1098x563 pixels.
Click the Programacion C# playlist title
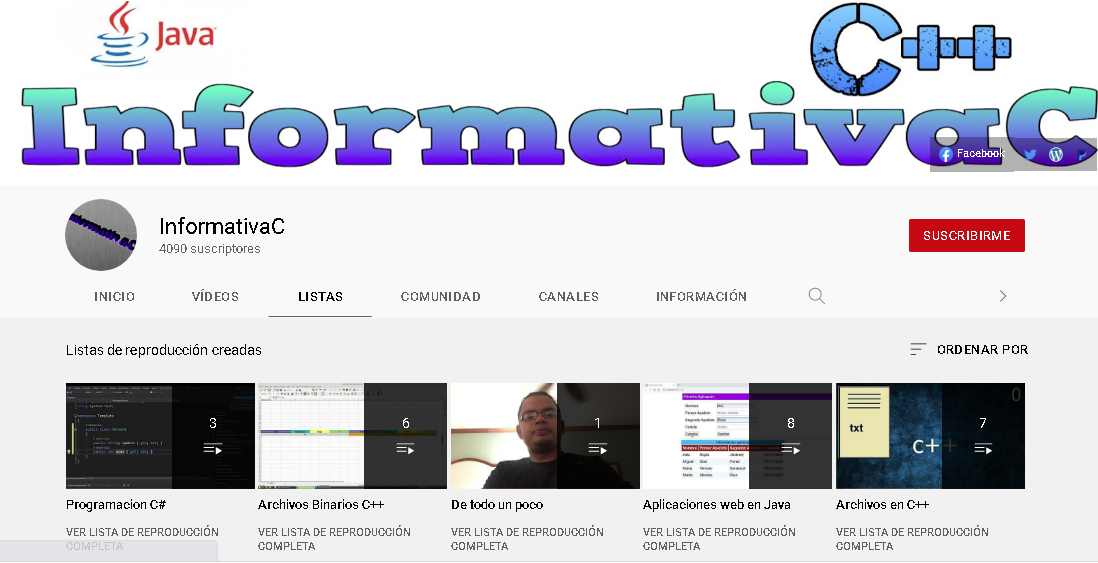(116, 504)
